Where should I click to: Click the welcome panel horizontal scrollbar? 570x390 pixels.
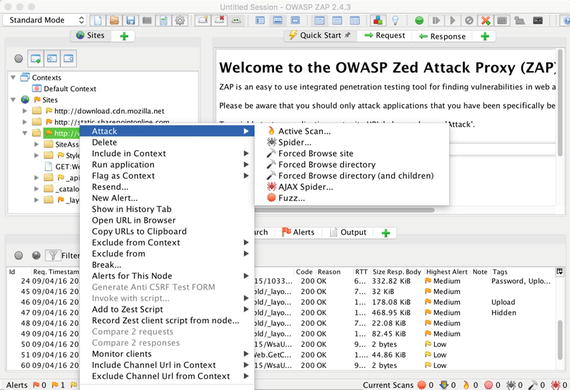tap(344, 210)
